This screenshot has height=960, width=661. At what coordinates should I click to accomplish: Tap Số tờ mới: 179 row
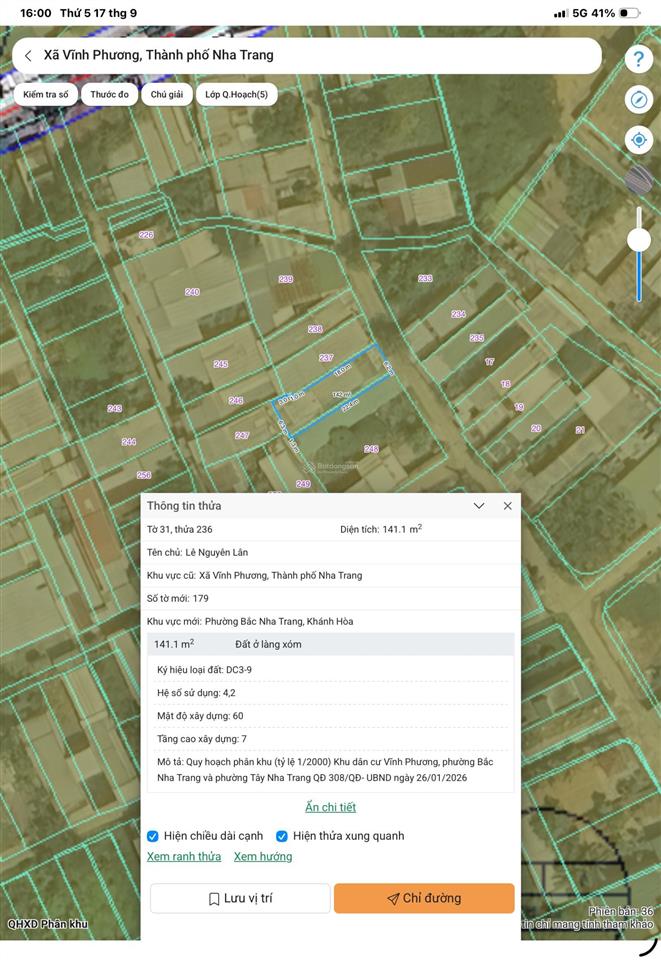[x=330, y=598]
